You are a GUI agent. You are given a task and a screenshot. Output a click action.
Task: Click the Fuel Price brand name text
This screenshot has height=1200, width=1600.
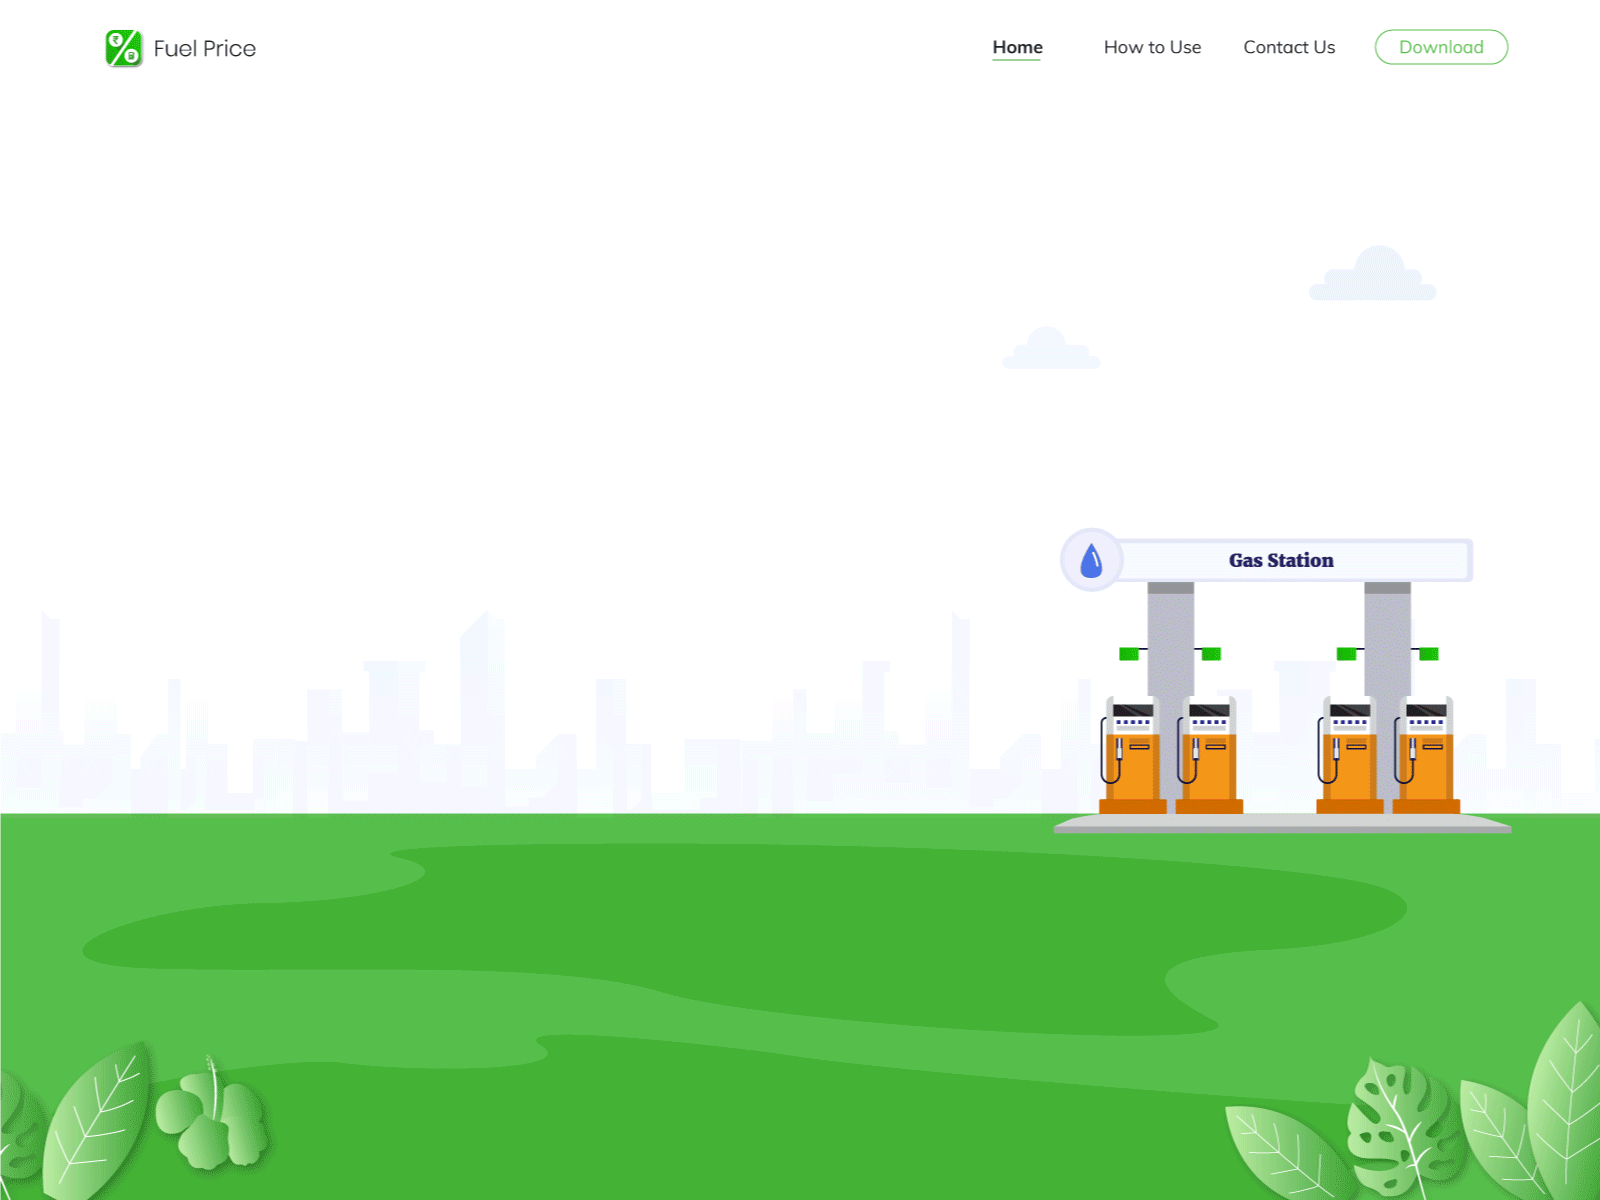point(205,48)
